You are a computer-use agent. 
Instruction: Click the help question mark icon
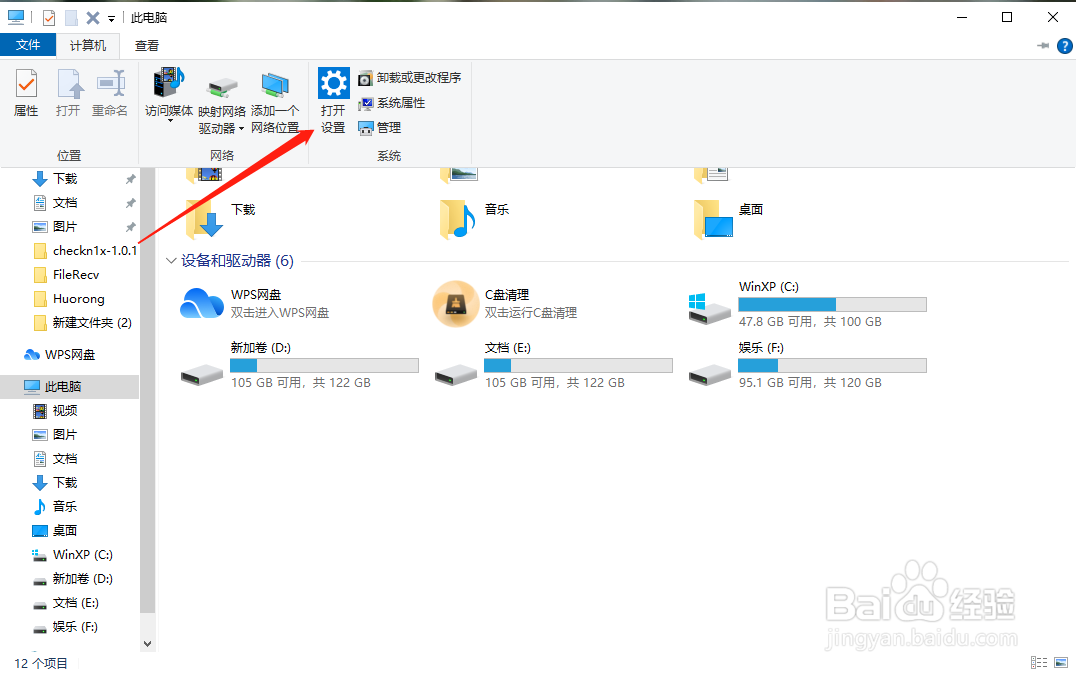tap(1064, 46)
